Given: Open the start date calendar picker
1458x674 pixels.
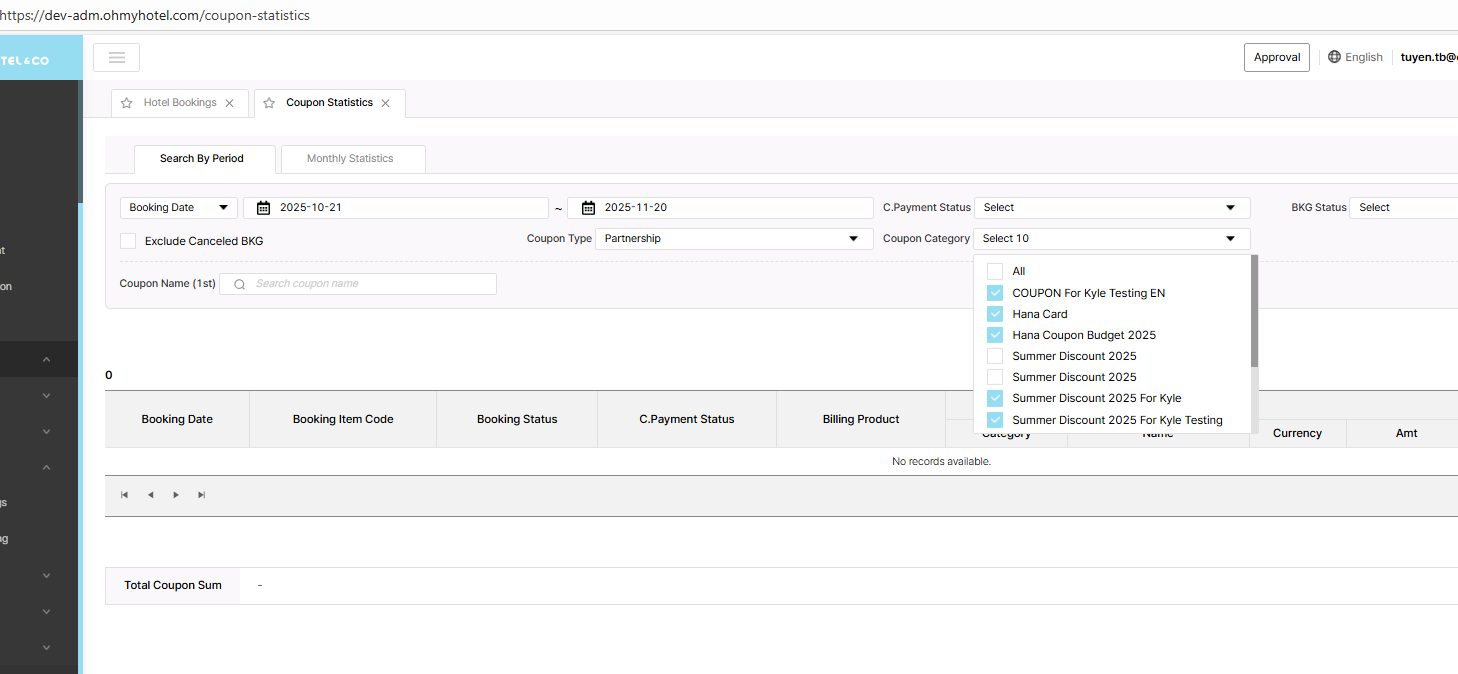Looking at the screenshot, I should pos(264,208).
